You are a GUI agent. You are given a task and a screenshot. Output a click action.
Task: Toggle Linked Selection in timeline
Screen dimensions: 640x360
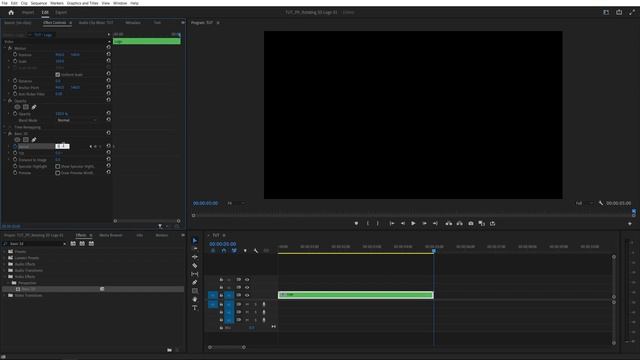click(x=234, y=251)
